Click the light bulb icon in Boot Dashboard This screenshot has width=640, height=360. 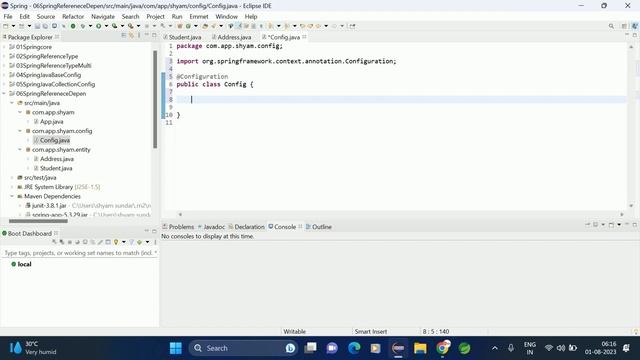tap(116, 242)
